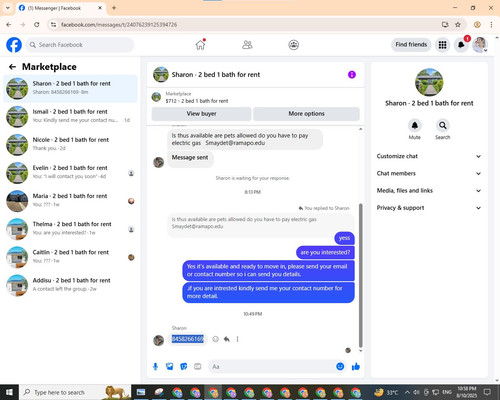Click Sharon's large profile thumbnail

coord(429,82)
